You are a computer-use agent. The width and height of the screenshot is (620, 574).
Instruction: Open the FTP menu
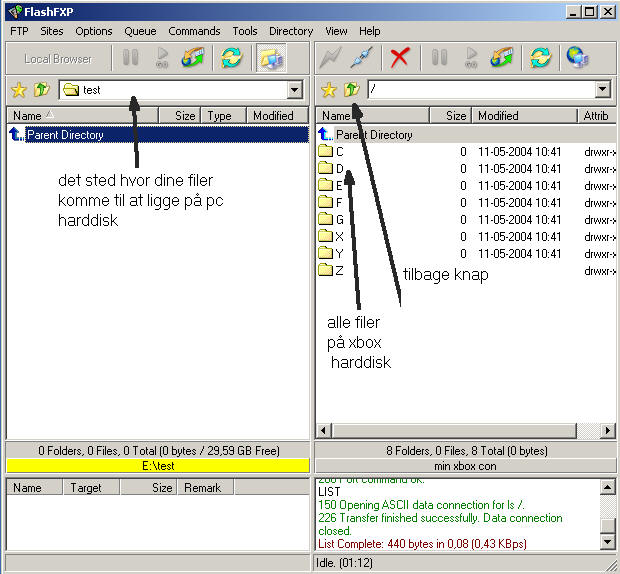(x=19, y=31)
